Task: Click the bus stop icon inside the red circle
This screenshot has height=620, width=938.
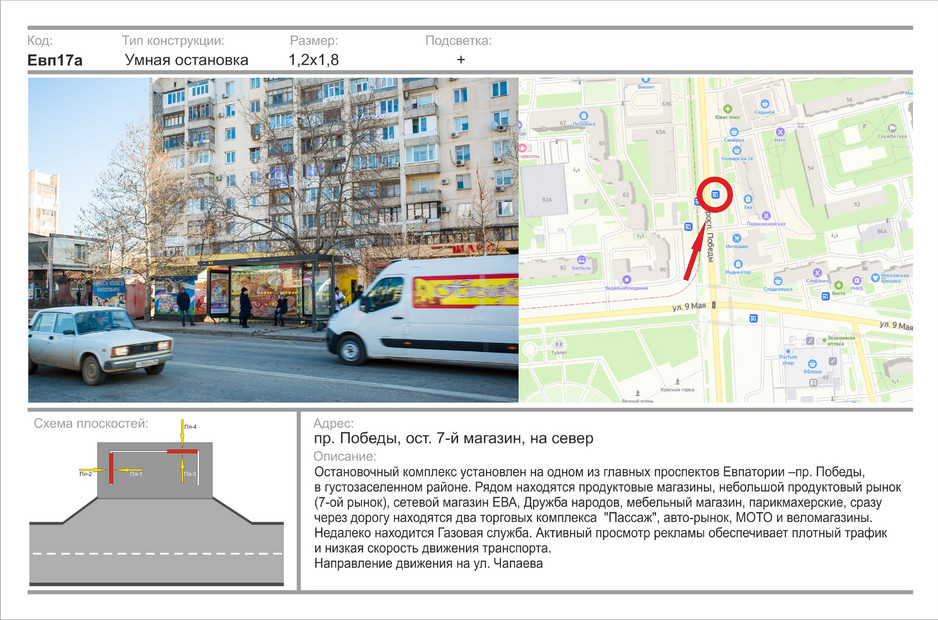Action: point(715,194)
